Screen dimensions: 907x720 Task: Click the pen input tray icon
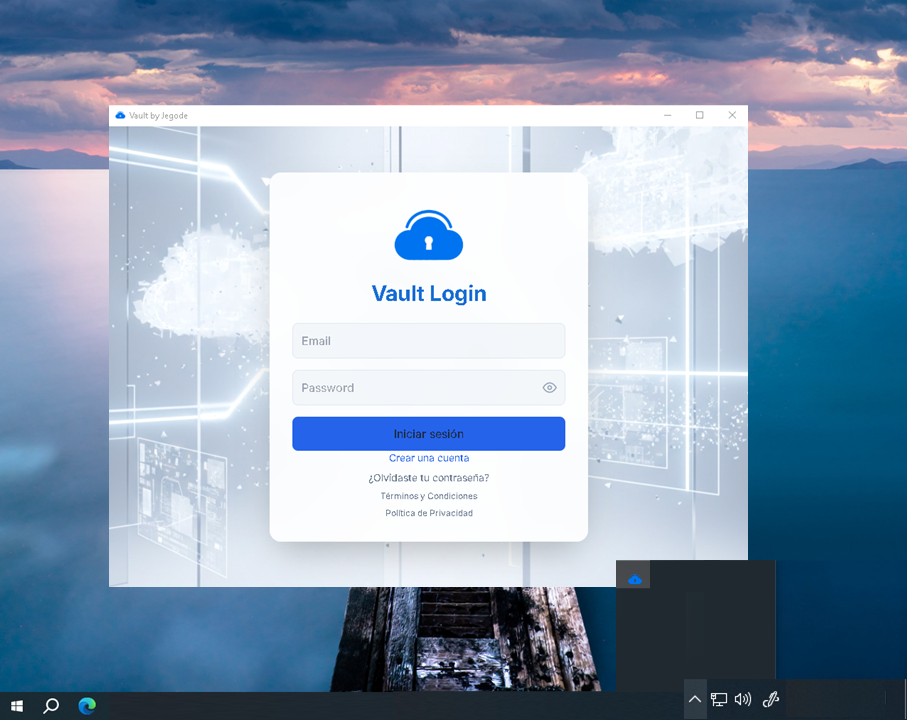770,700
